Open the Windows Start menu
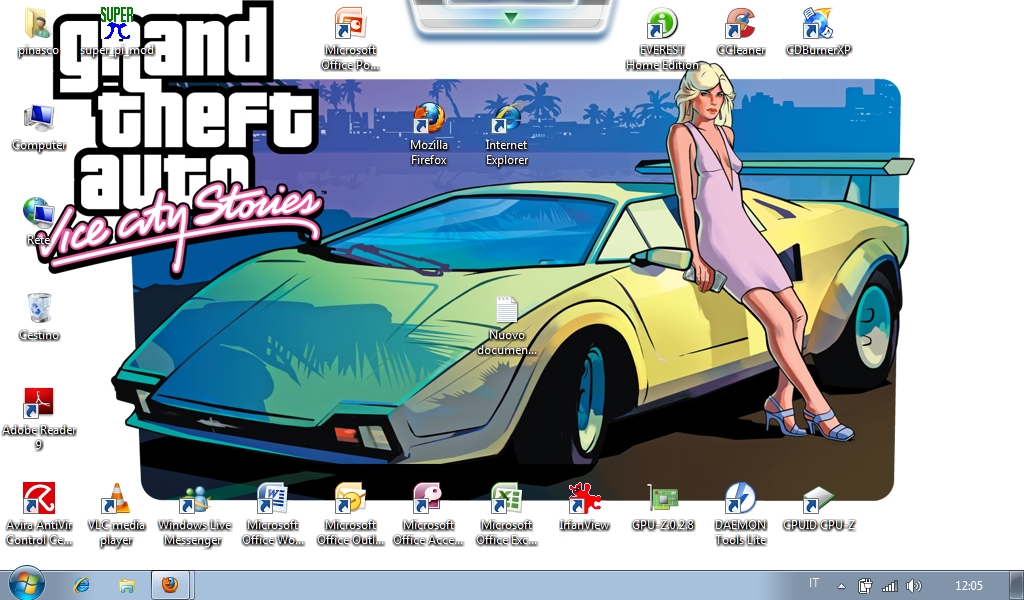The height and width of the screenshot is (600, 1024). [x=26, y=584]
